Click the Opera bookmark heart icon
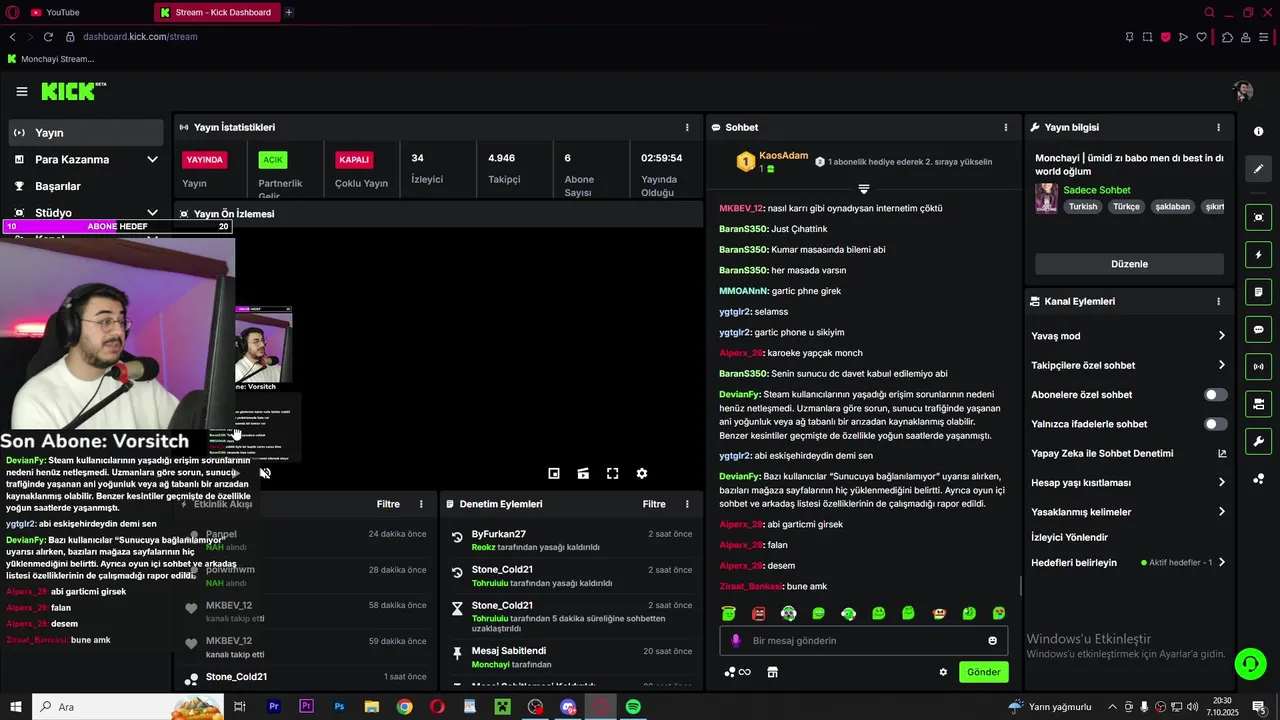Image resolution: width=1280 pixels, height=720 pixels. 1202,37
